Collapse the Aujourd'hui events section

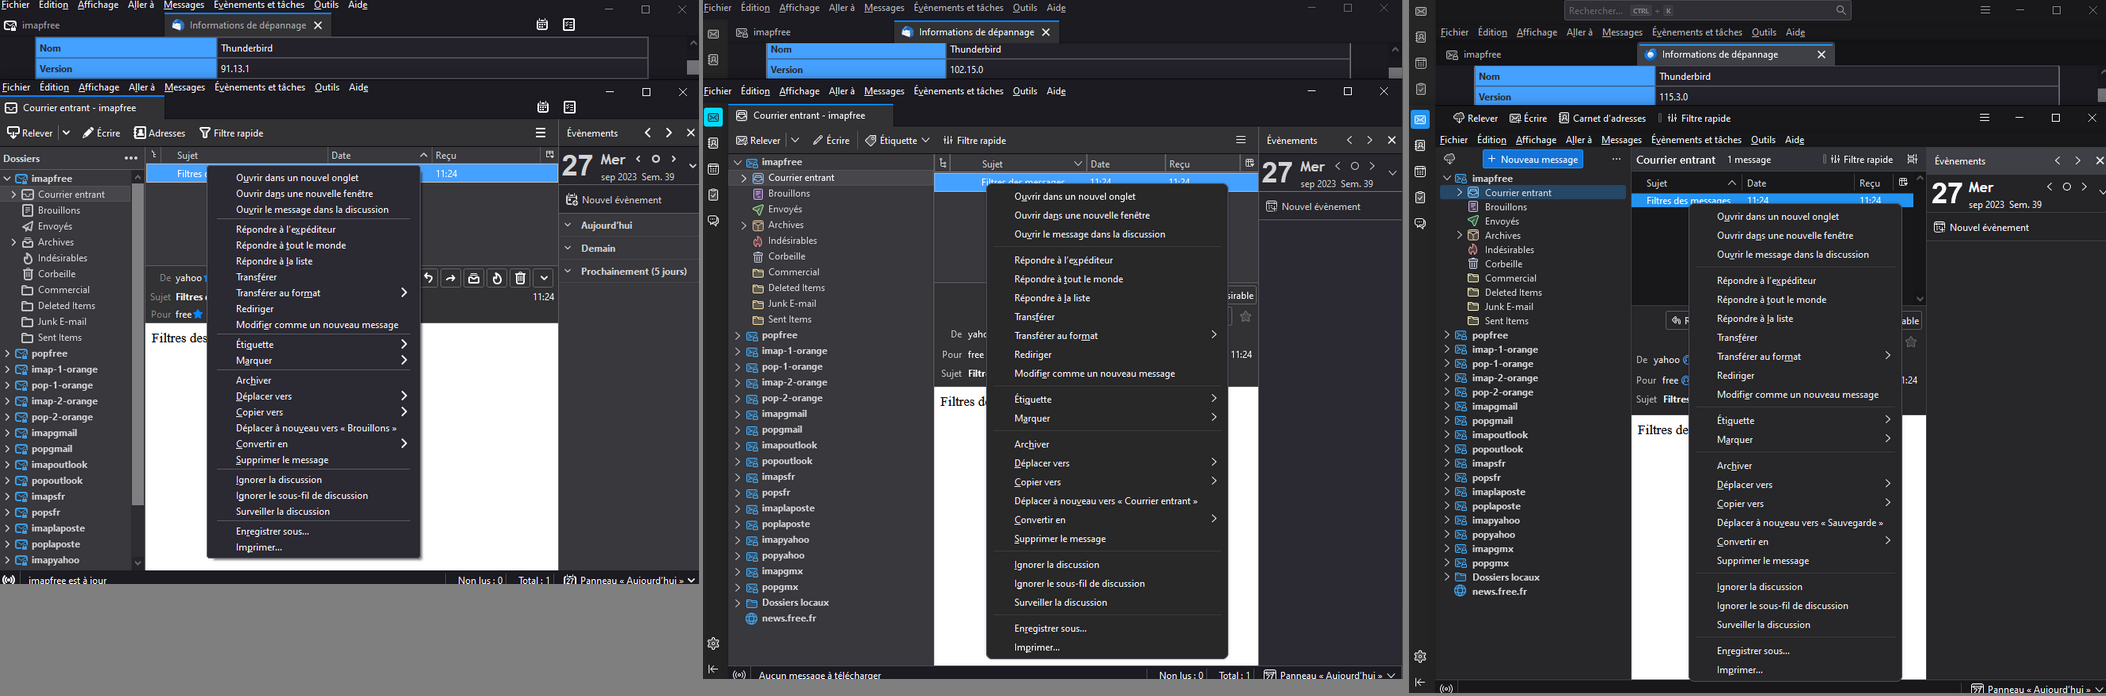(569, 226)
